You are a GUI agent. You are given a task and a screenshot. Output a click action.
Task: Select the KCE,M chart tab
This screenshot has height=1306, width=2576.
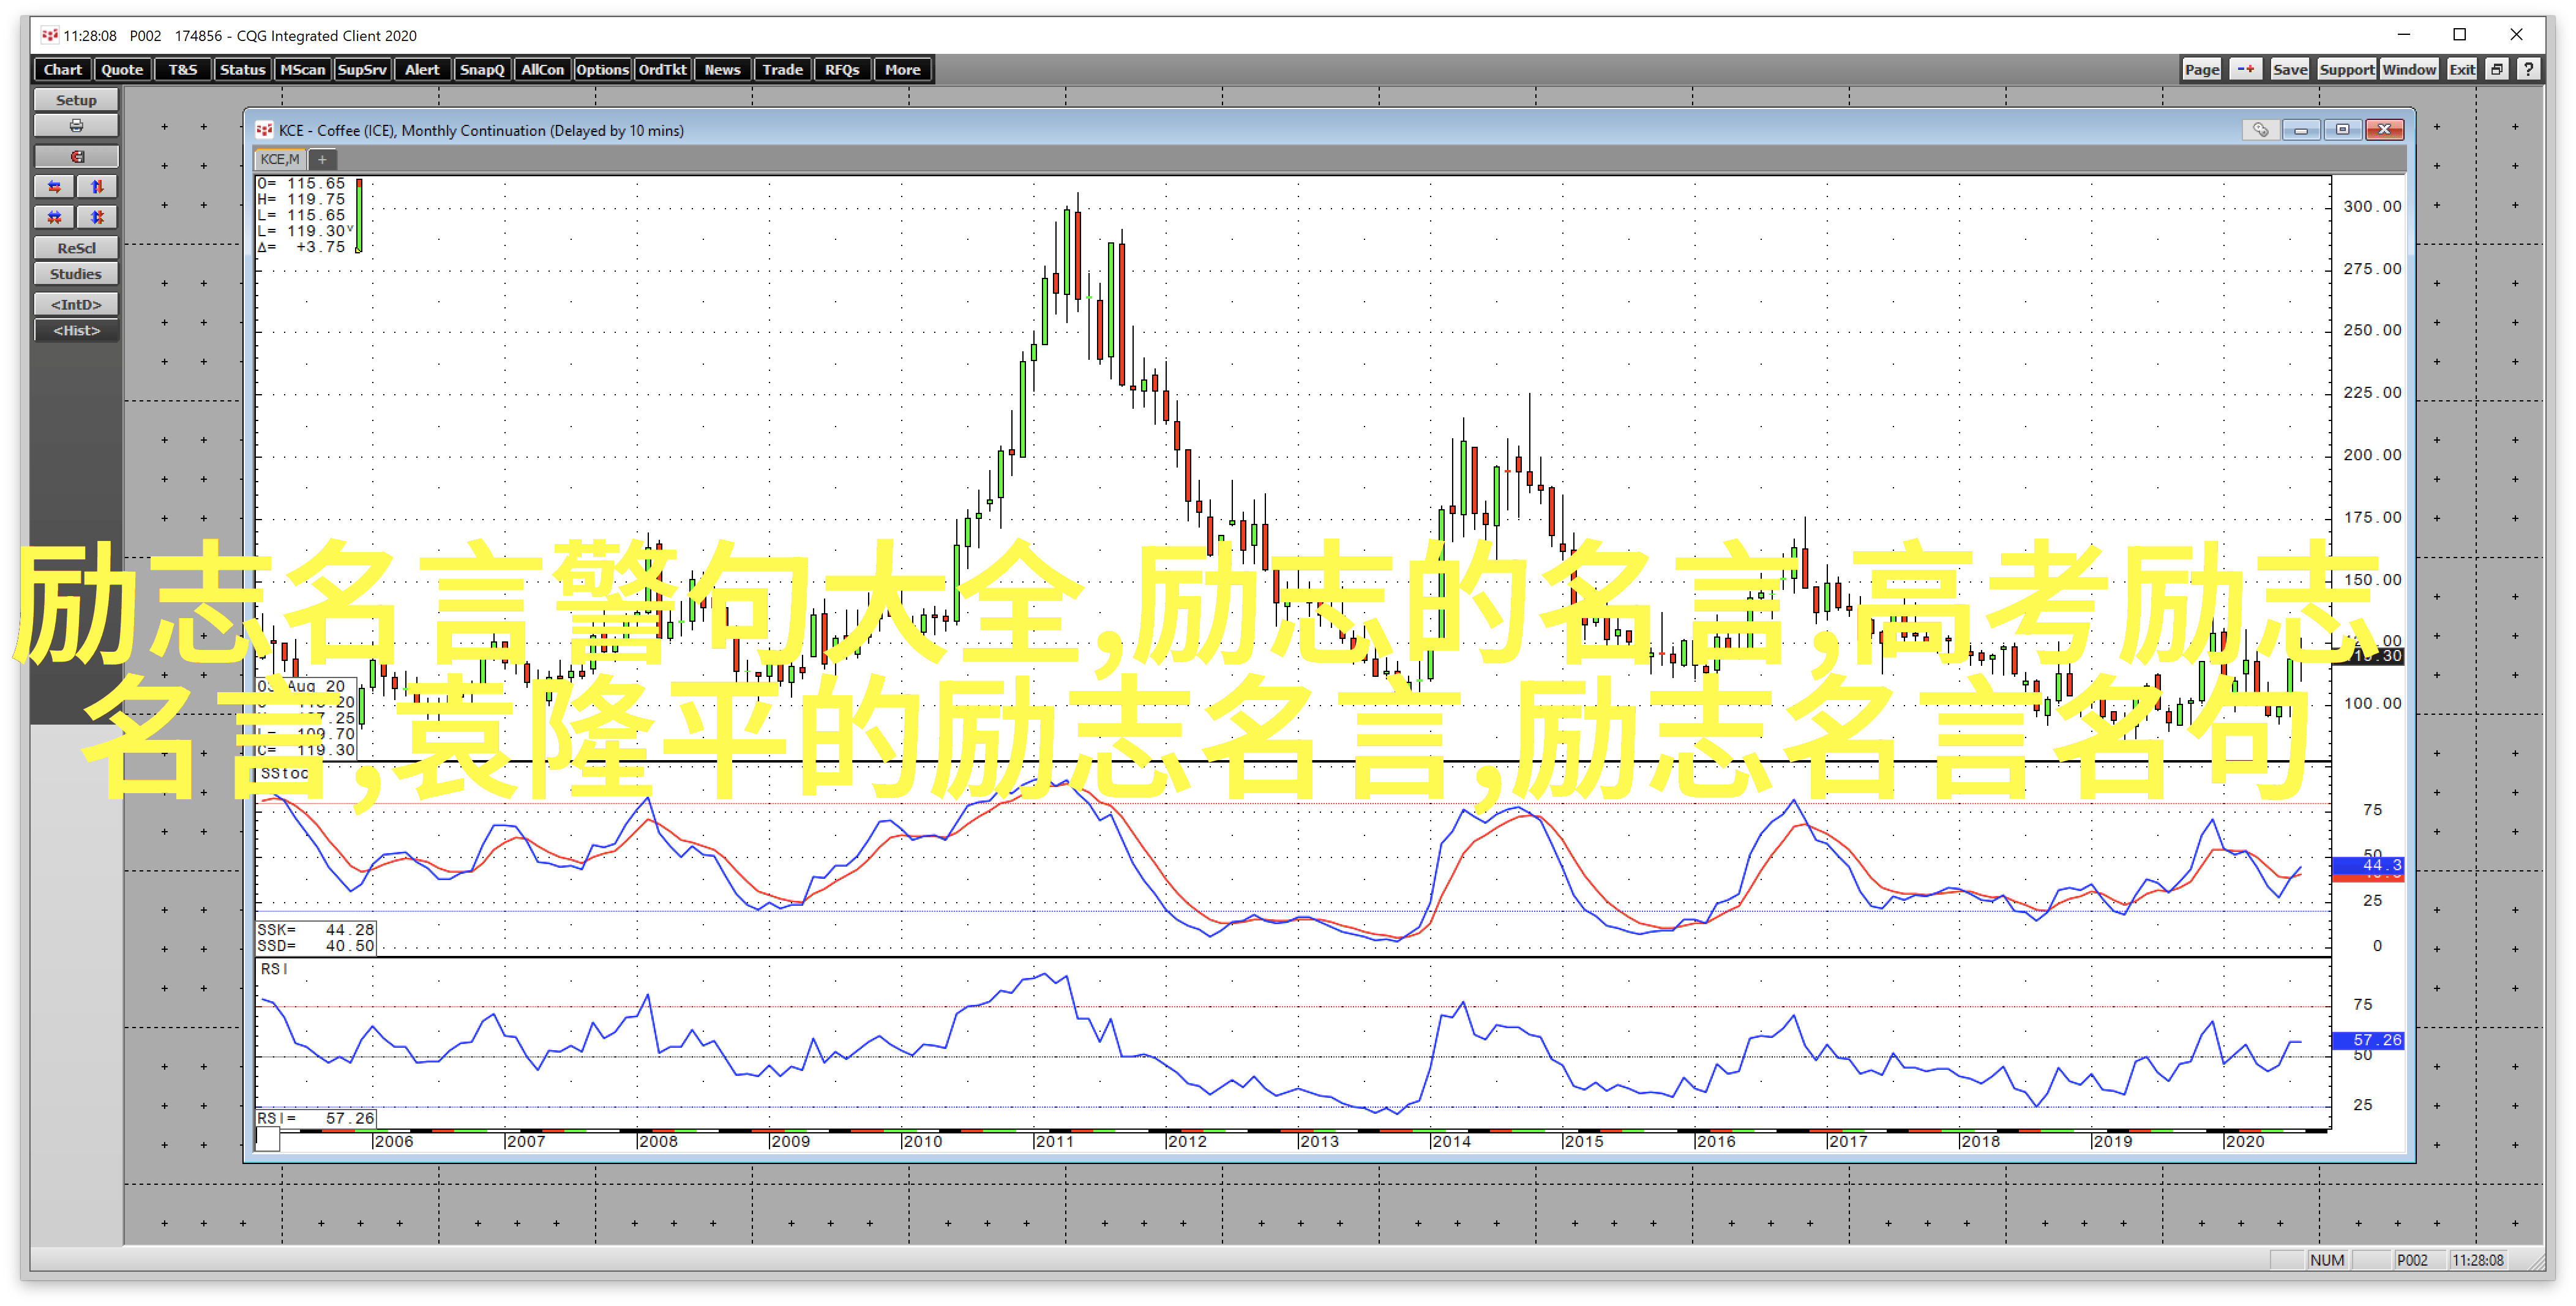coord(279,159)
